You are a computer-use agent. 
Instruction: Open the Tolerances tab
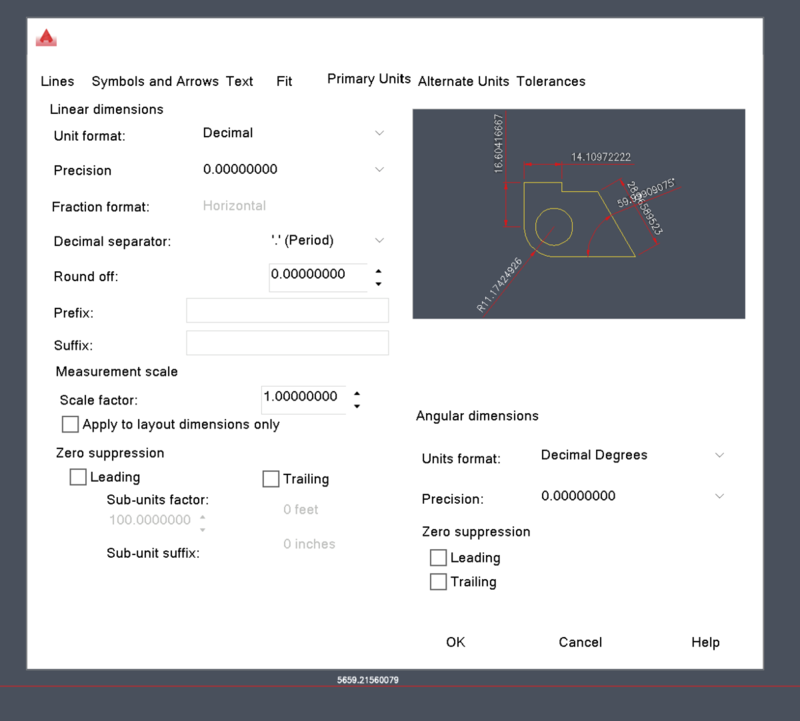(x=550, y=81)
